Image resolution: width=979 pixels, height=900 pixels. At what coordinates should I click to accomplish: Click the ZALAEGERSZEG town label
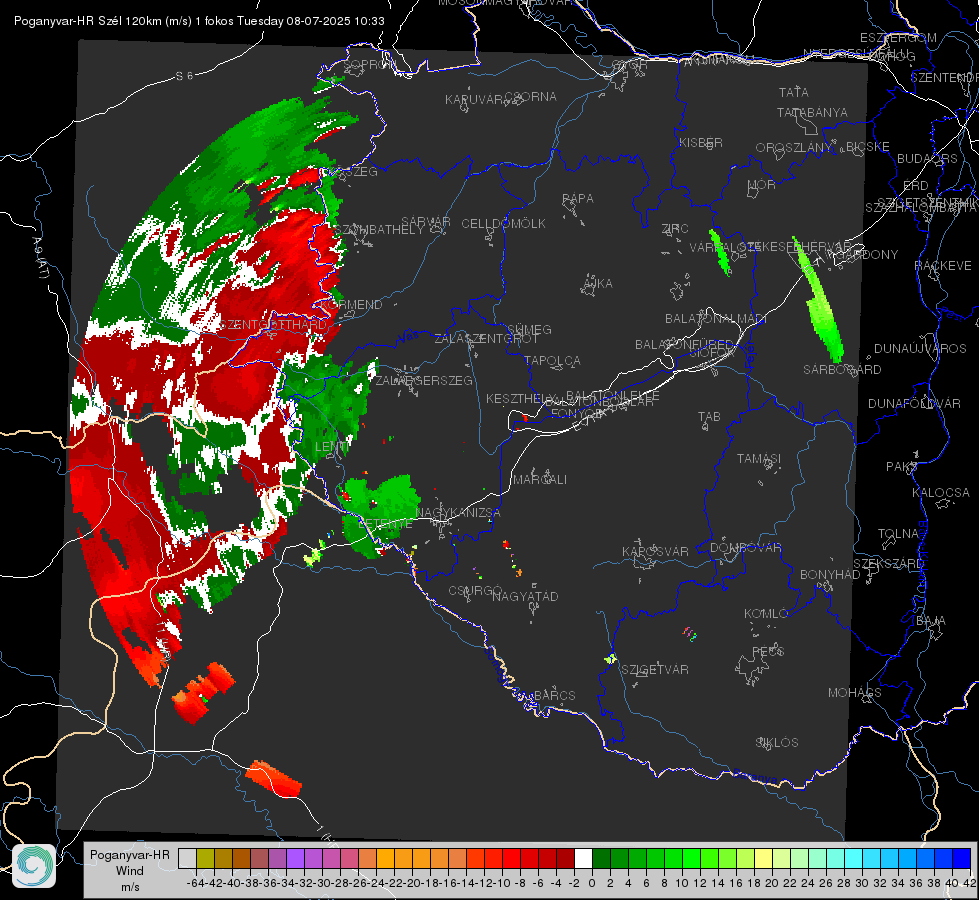point(423,380)
